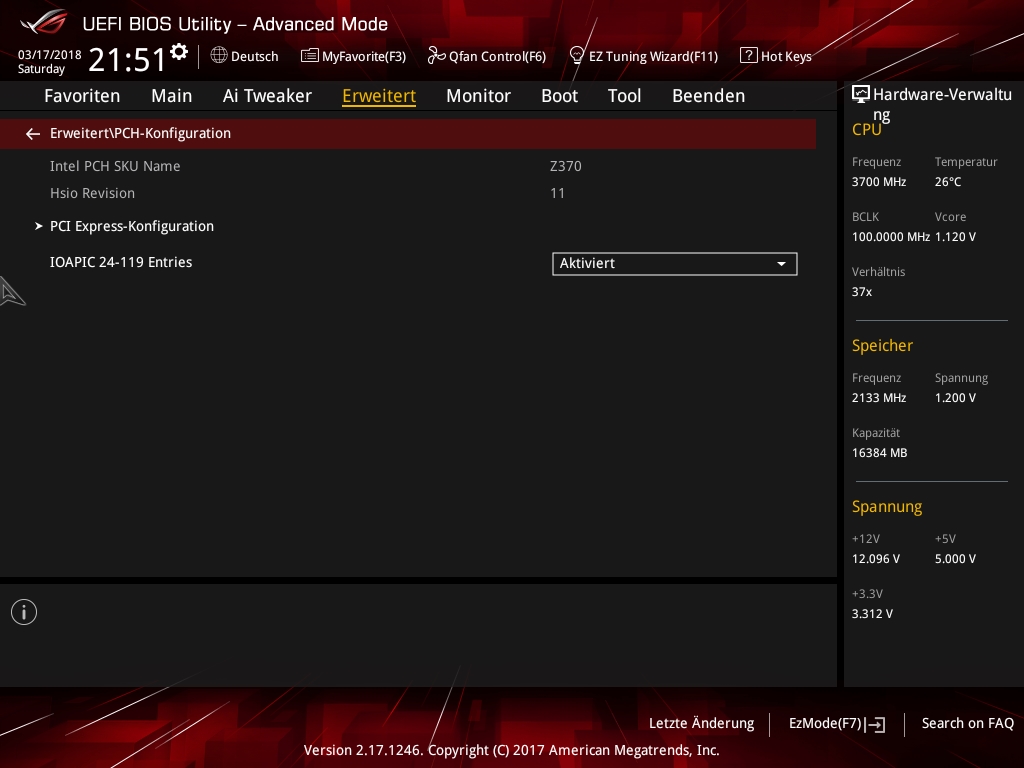Screen dimensions: 1024x768
Task: Click the globe language icon
Action: 219,55
